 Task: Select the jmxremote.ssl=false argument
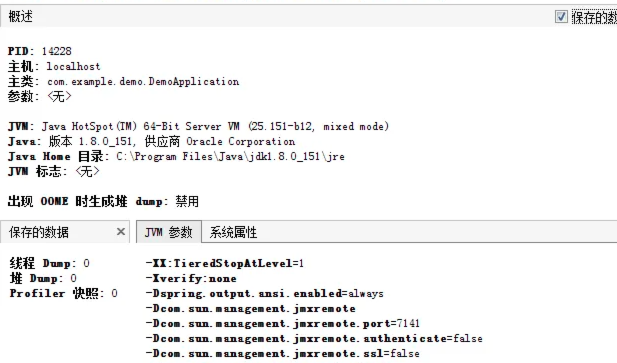tap(283, 353)
